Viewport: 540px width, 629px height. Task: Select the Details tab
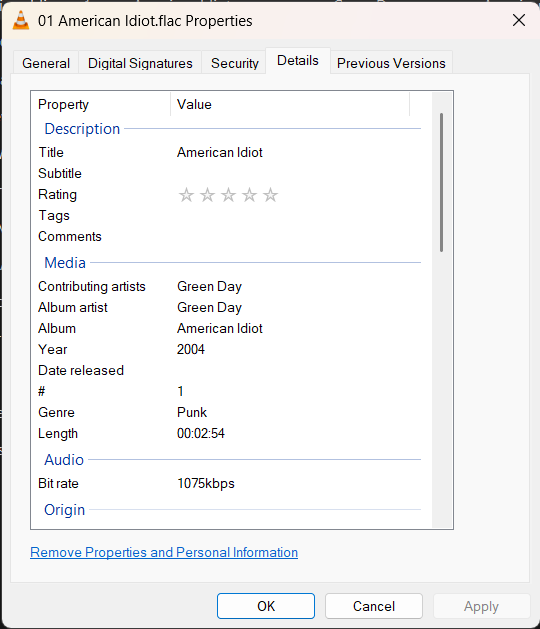(x=298, y=61)
